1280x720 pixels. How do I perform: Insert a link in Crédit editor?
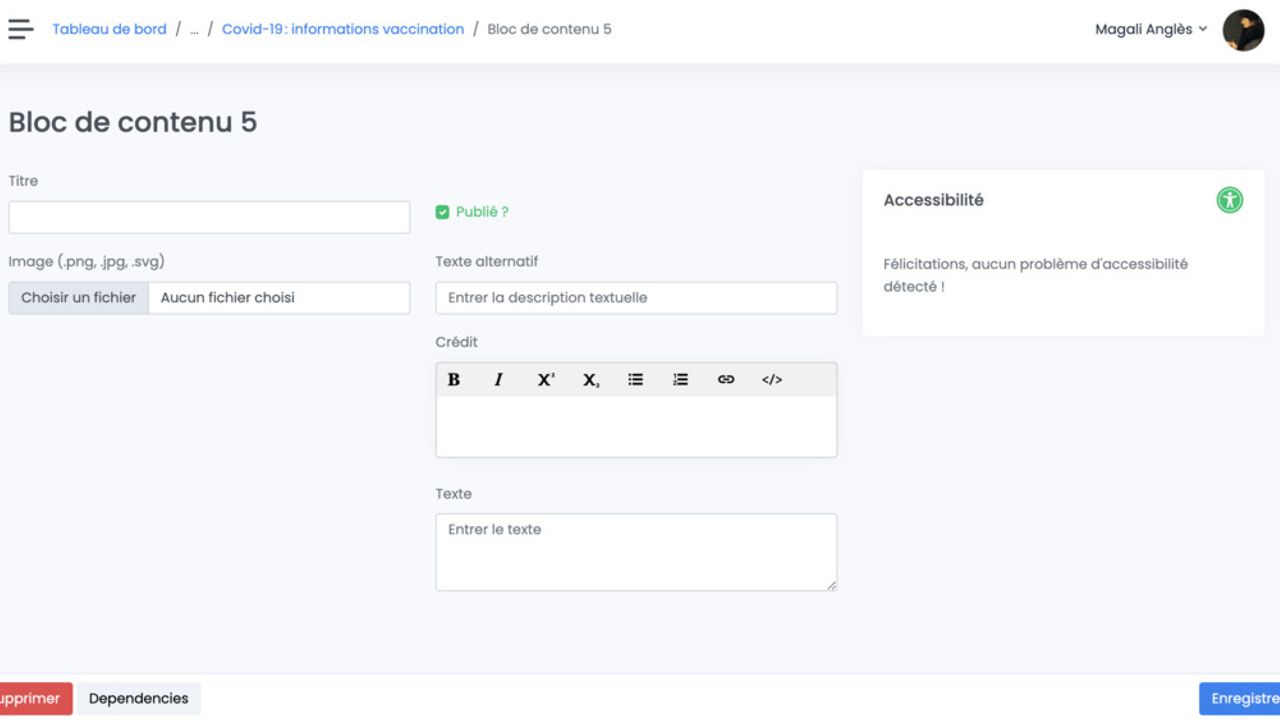click(726, 380)
